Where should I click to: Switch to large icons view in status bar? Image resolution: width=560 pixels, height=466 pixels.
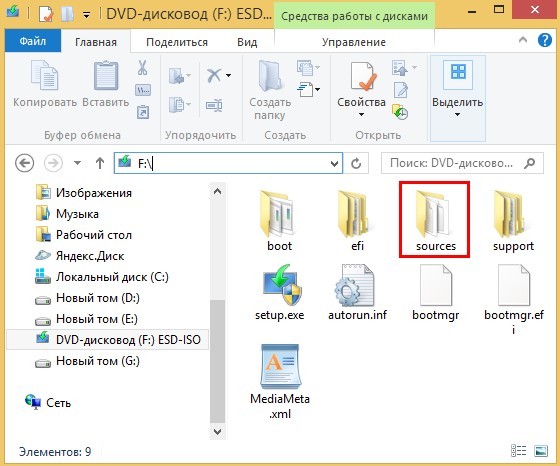[x=541, y=451]
